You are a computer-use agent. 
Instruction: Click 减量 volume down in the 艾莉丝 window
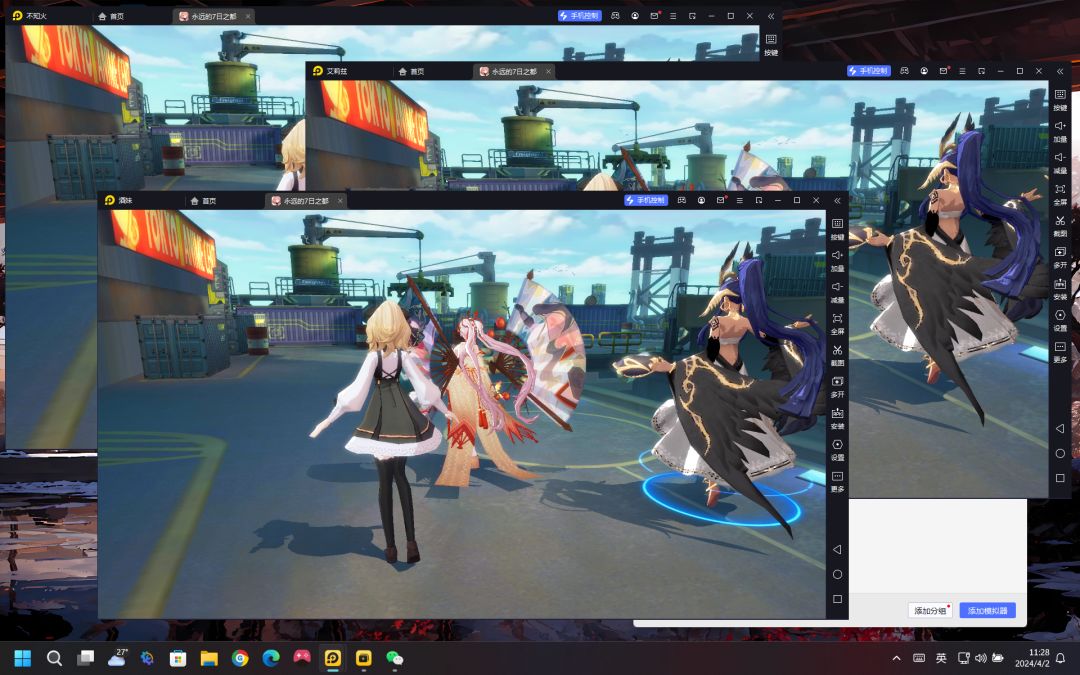(1060, 163)
